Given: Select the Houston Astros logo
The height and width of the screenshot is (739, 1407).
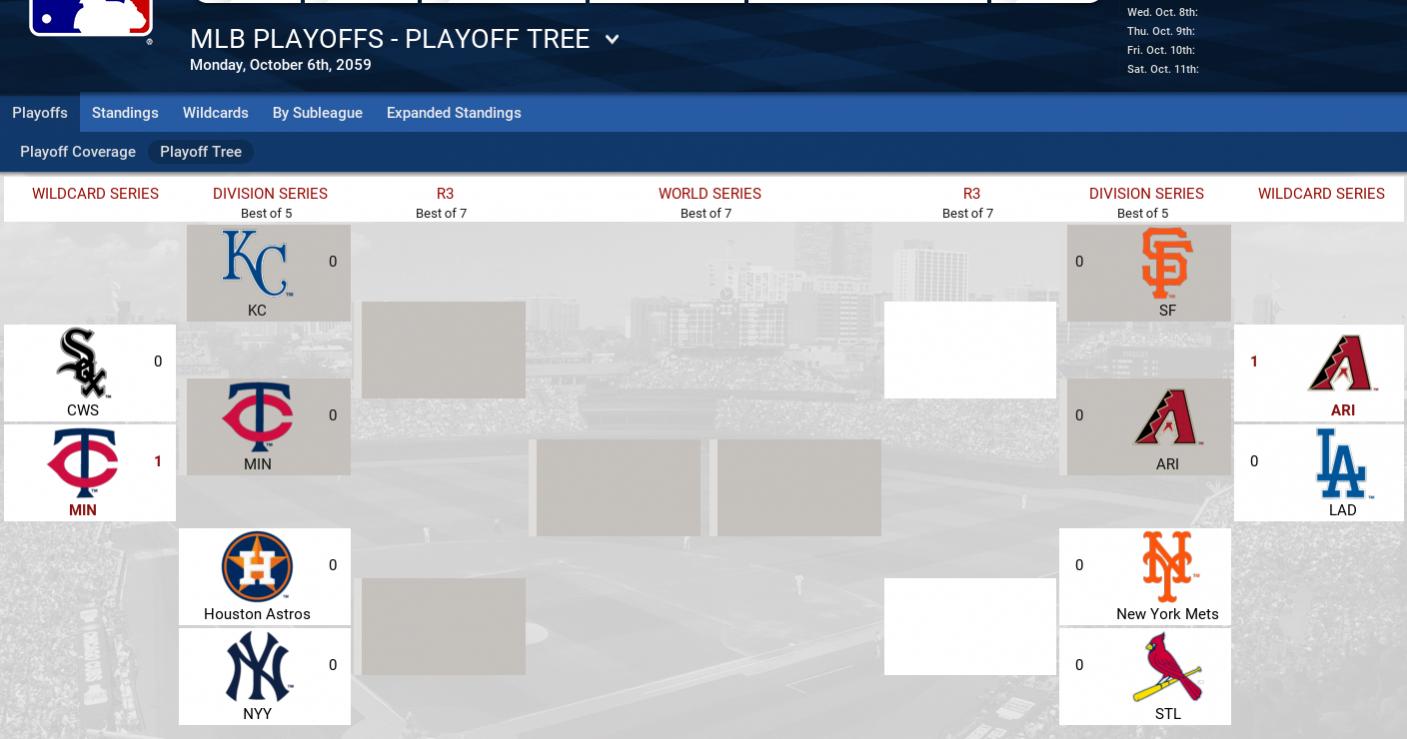Looking at the screenshot, I should pyautogui.click(x=257, y=566).
